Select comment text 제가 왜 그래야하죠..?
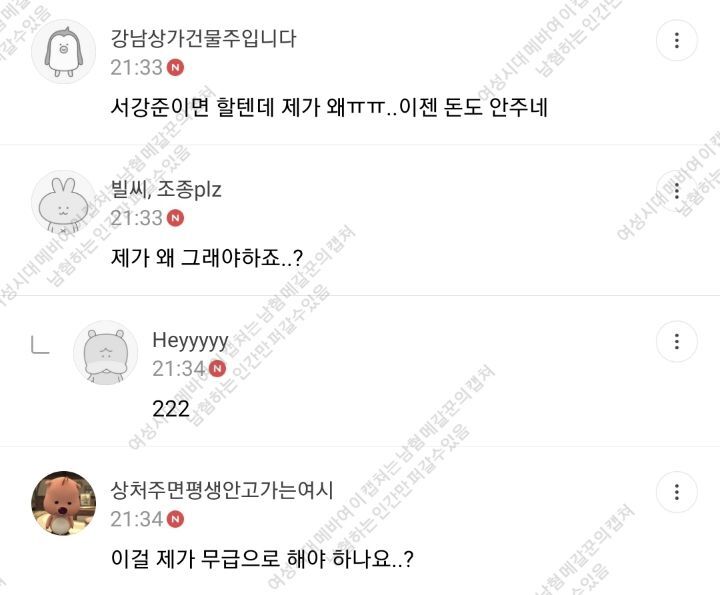Screen dimensions: 720x595 point(207,258)
